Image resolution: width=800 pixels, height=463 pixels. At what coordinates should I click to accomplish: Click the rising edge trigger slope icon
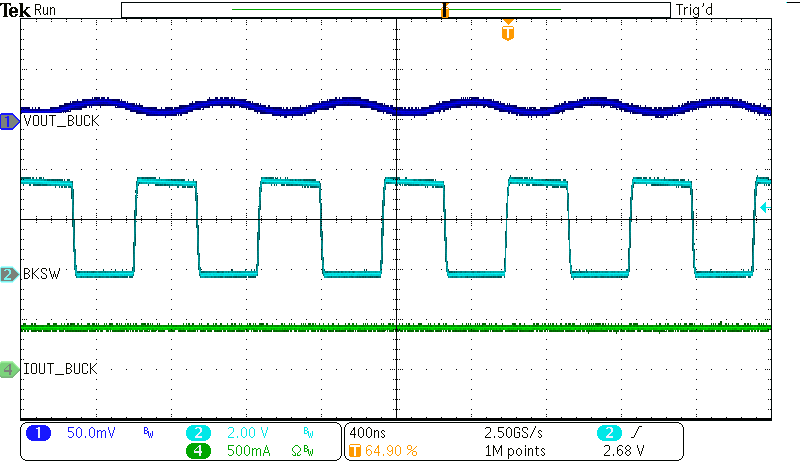point(637,433)
